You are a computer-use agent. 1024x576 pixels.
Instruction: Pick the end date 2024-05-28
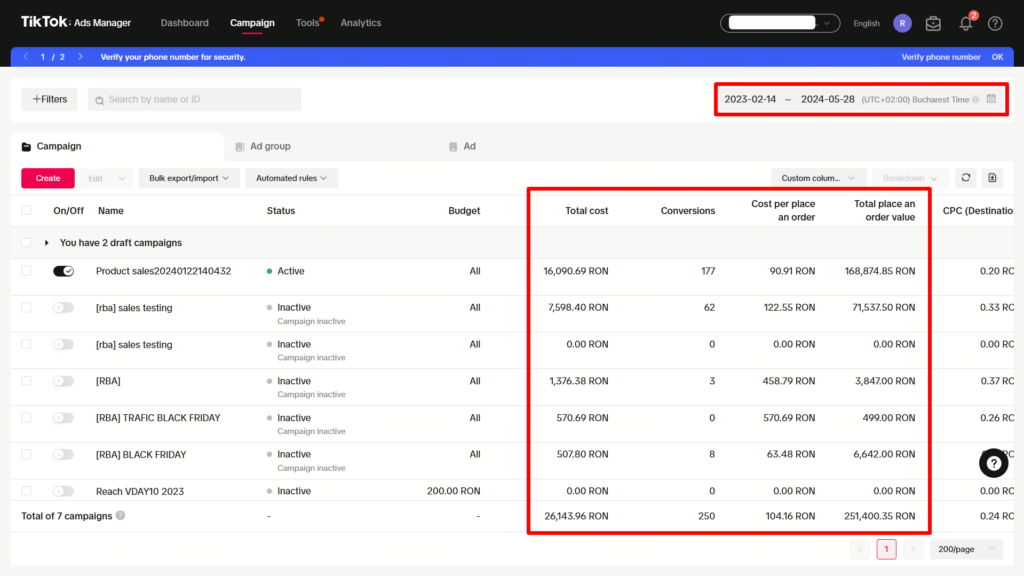coord(827,99)
